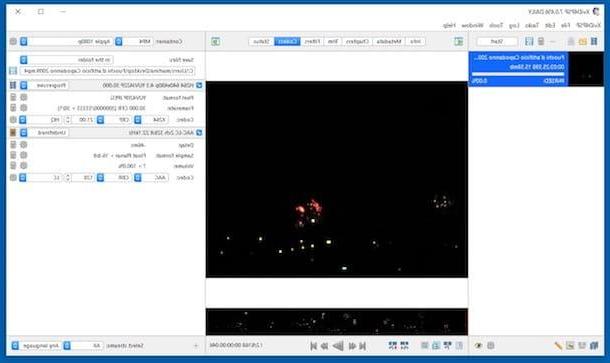Open the Undefined language dropdown
610x363 pixels.
click(x=44, y=133)
